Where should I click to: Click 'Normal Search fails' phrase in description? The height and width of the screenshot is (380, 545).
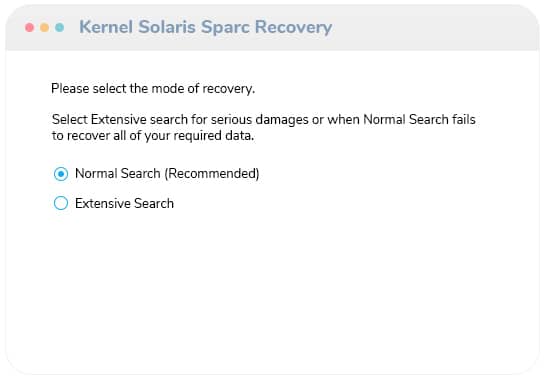(x=419, y=119)
